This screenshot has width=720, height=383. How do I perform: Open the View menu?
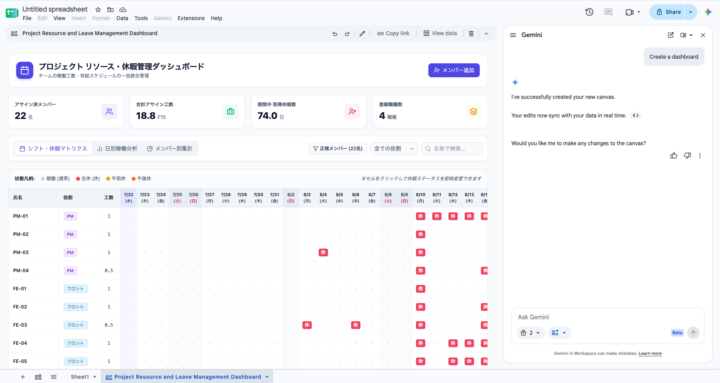[x=59, y=18]
